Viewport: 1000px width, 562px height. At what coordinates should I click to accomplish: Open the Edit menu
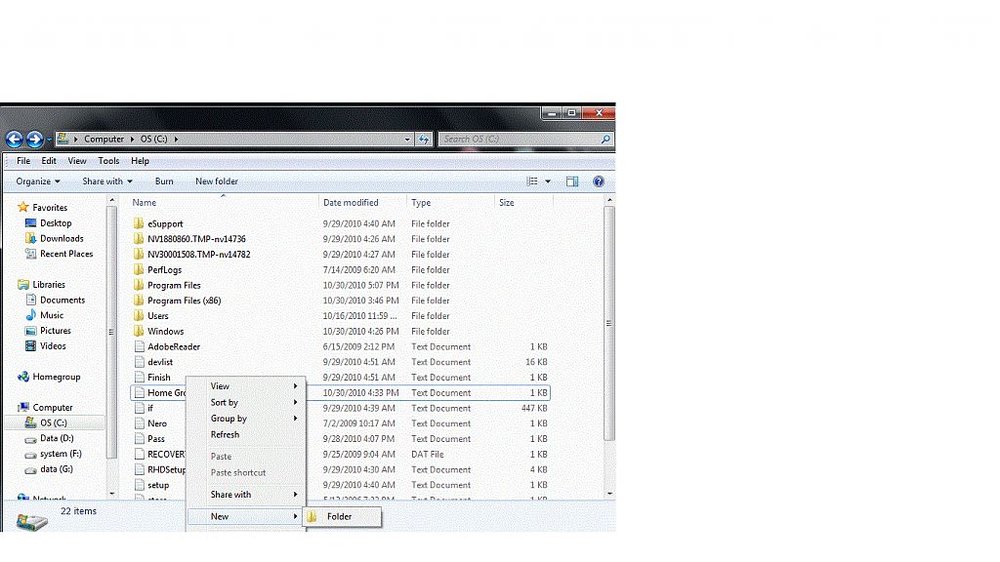pyautogui.click(x=49, y=161)
